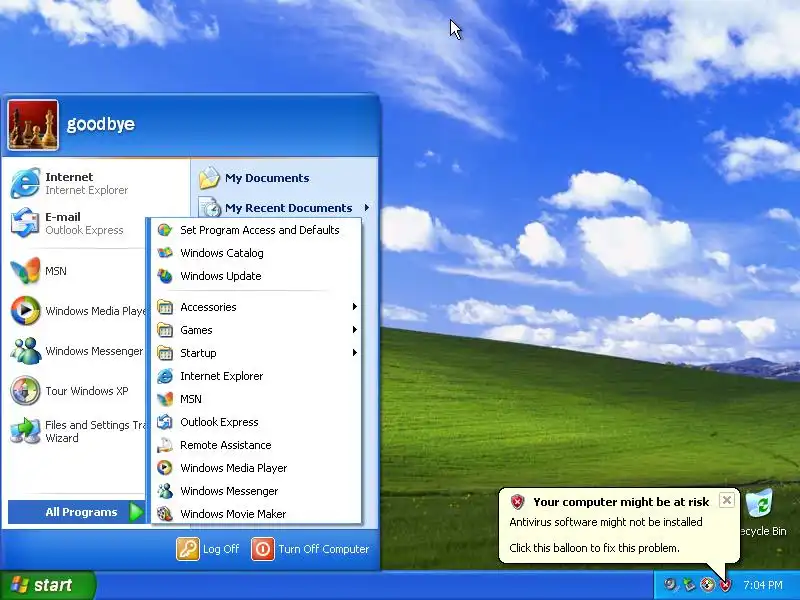Image resolution: width=800 pixels, height=600 pixels.
Task: Open MSN icon in All Programs list
Action: [165, 399]
